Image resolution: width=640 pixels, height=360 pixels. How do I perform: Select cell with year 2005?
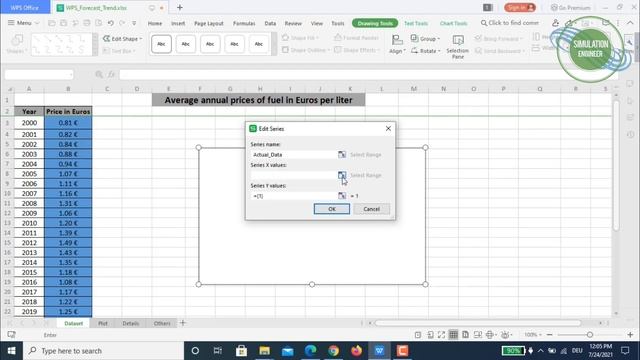[29, 173]
